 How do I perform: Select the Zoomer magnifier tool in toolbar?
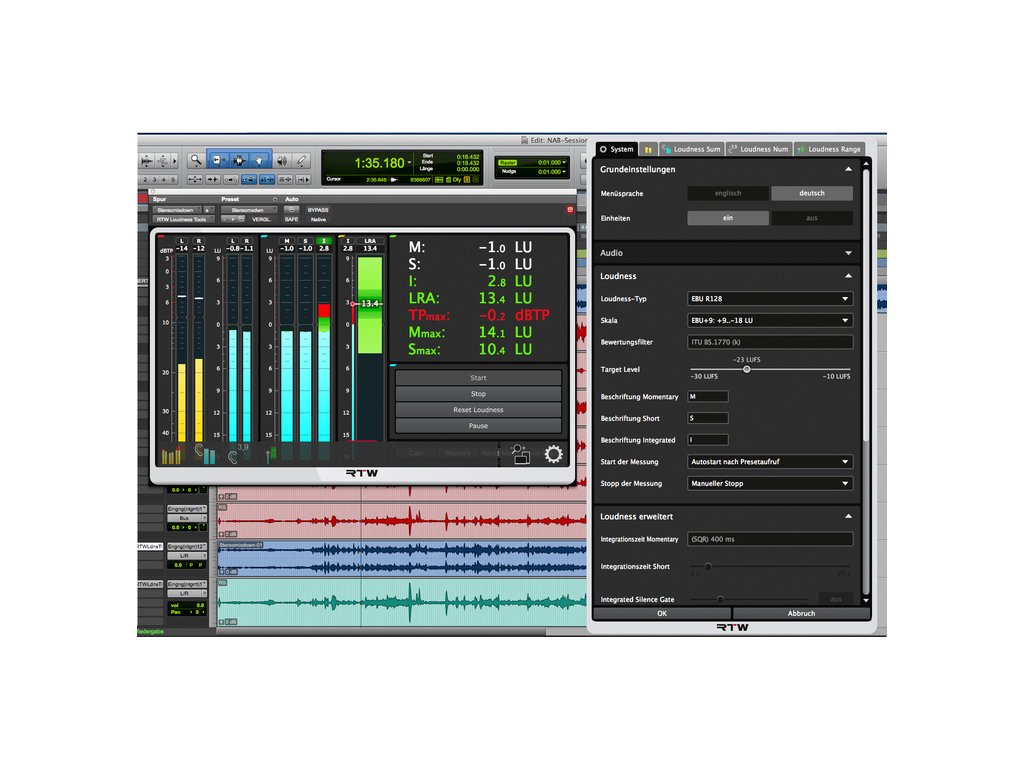tap(195, 160)
